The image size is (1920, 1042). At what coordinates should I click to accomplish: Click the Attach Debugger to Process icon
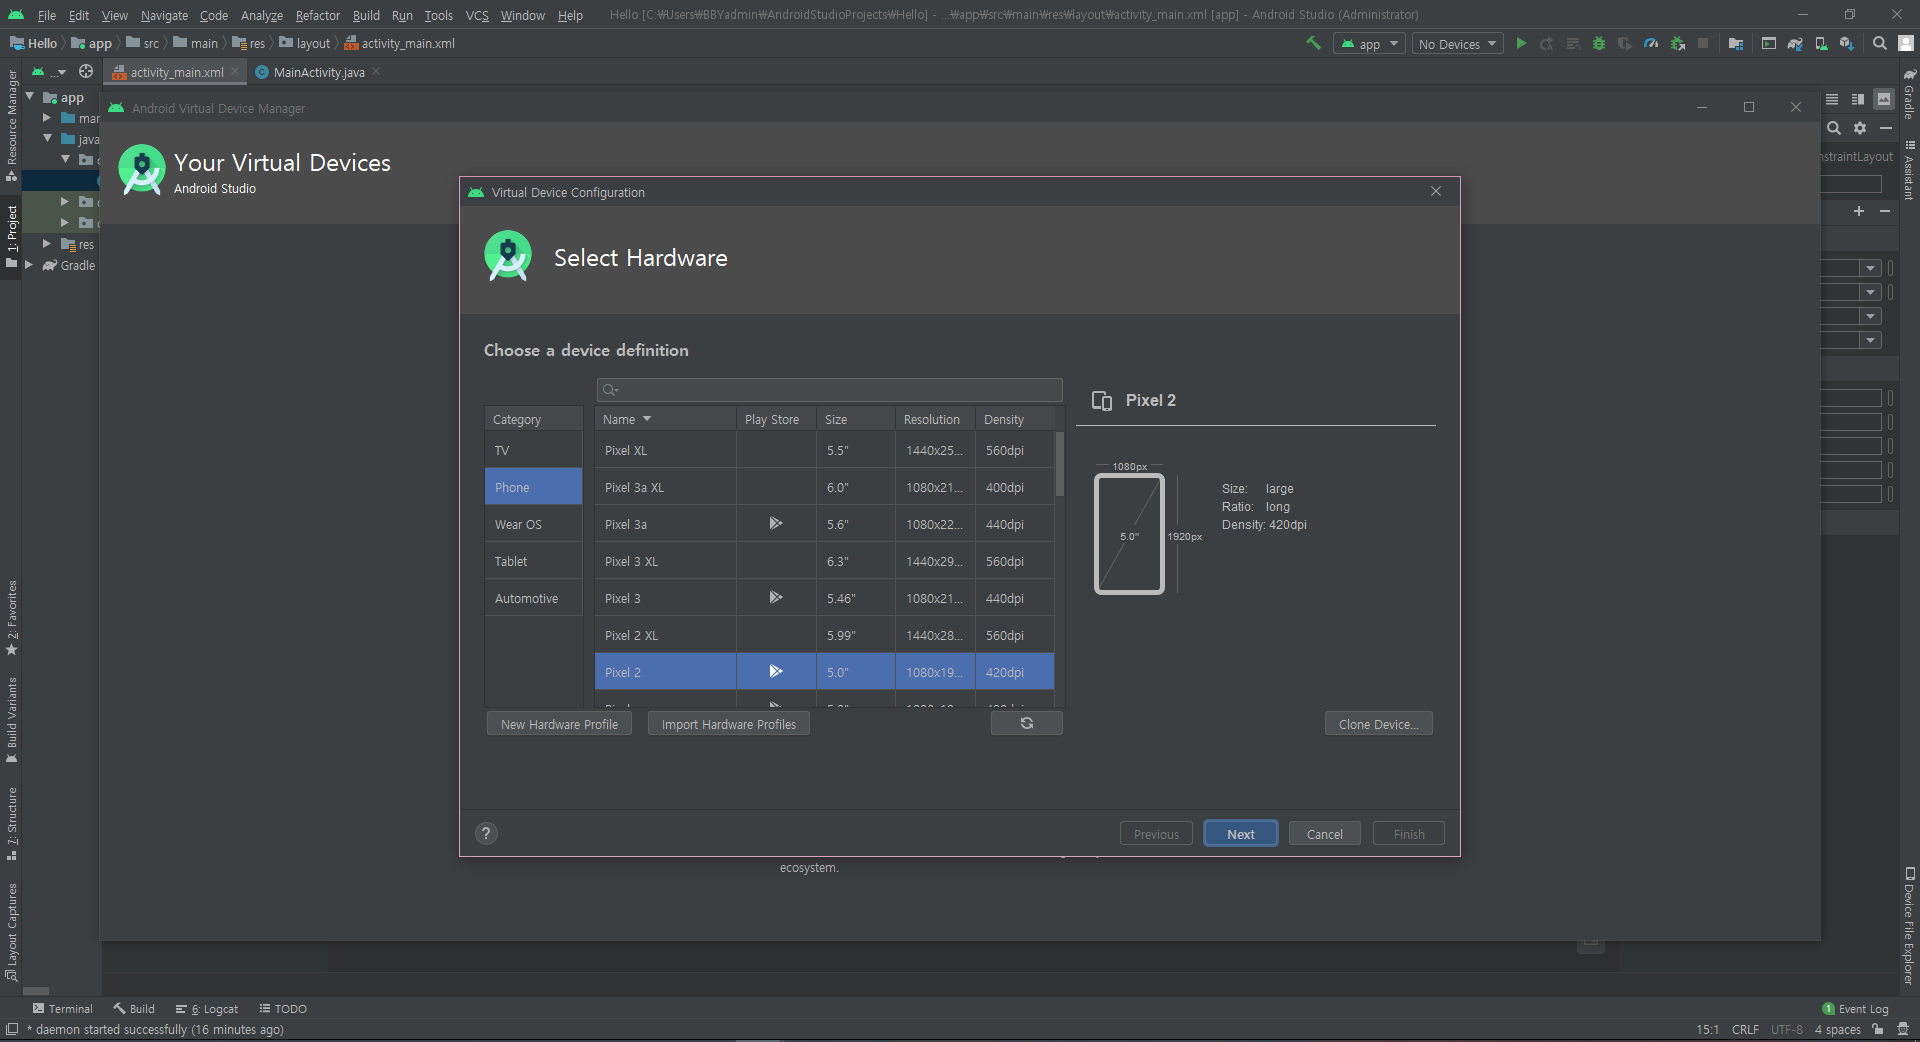click(x=1677, y=43)
